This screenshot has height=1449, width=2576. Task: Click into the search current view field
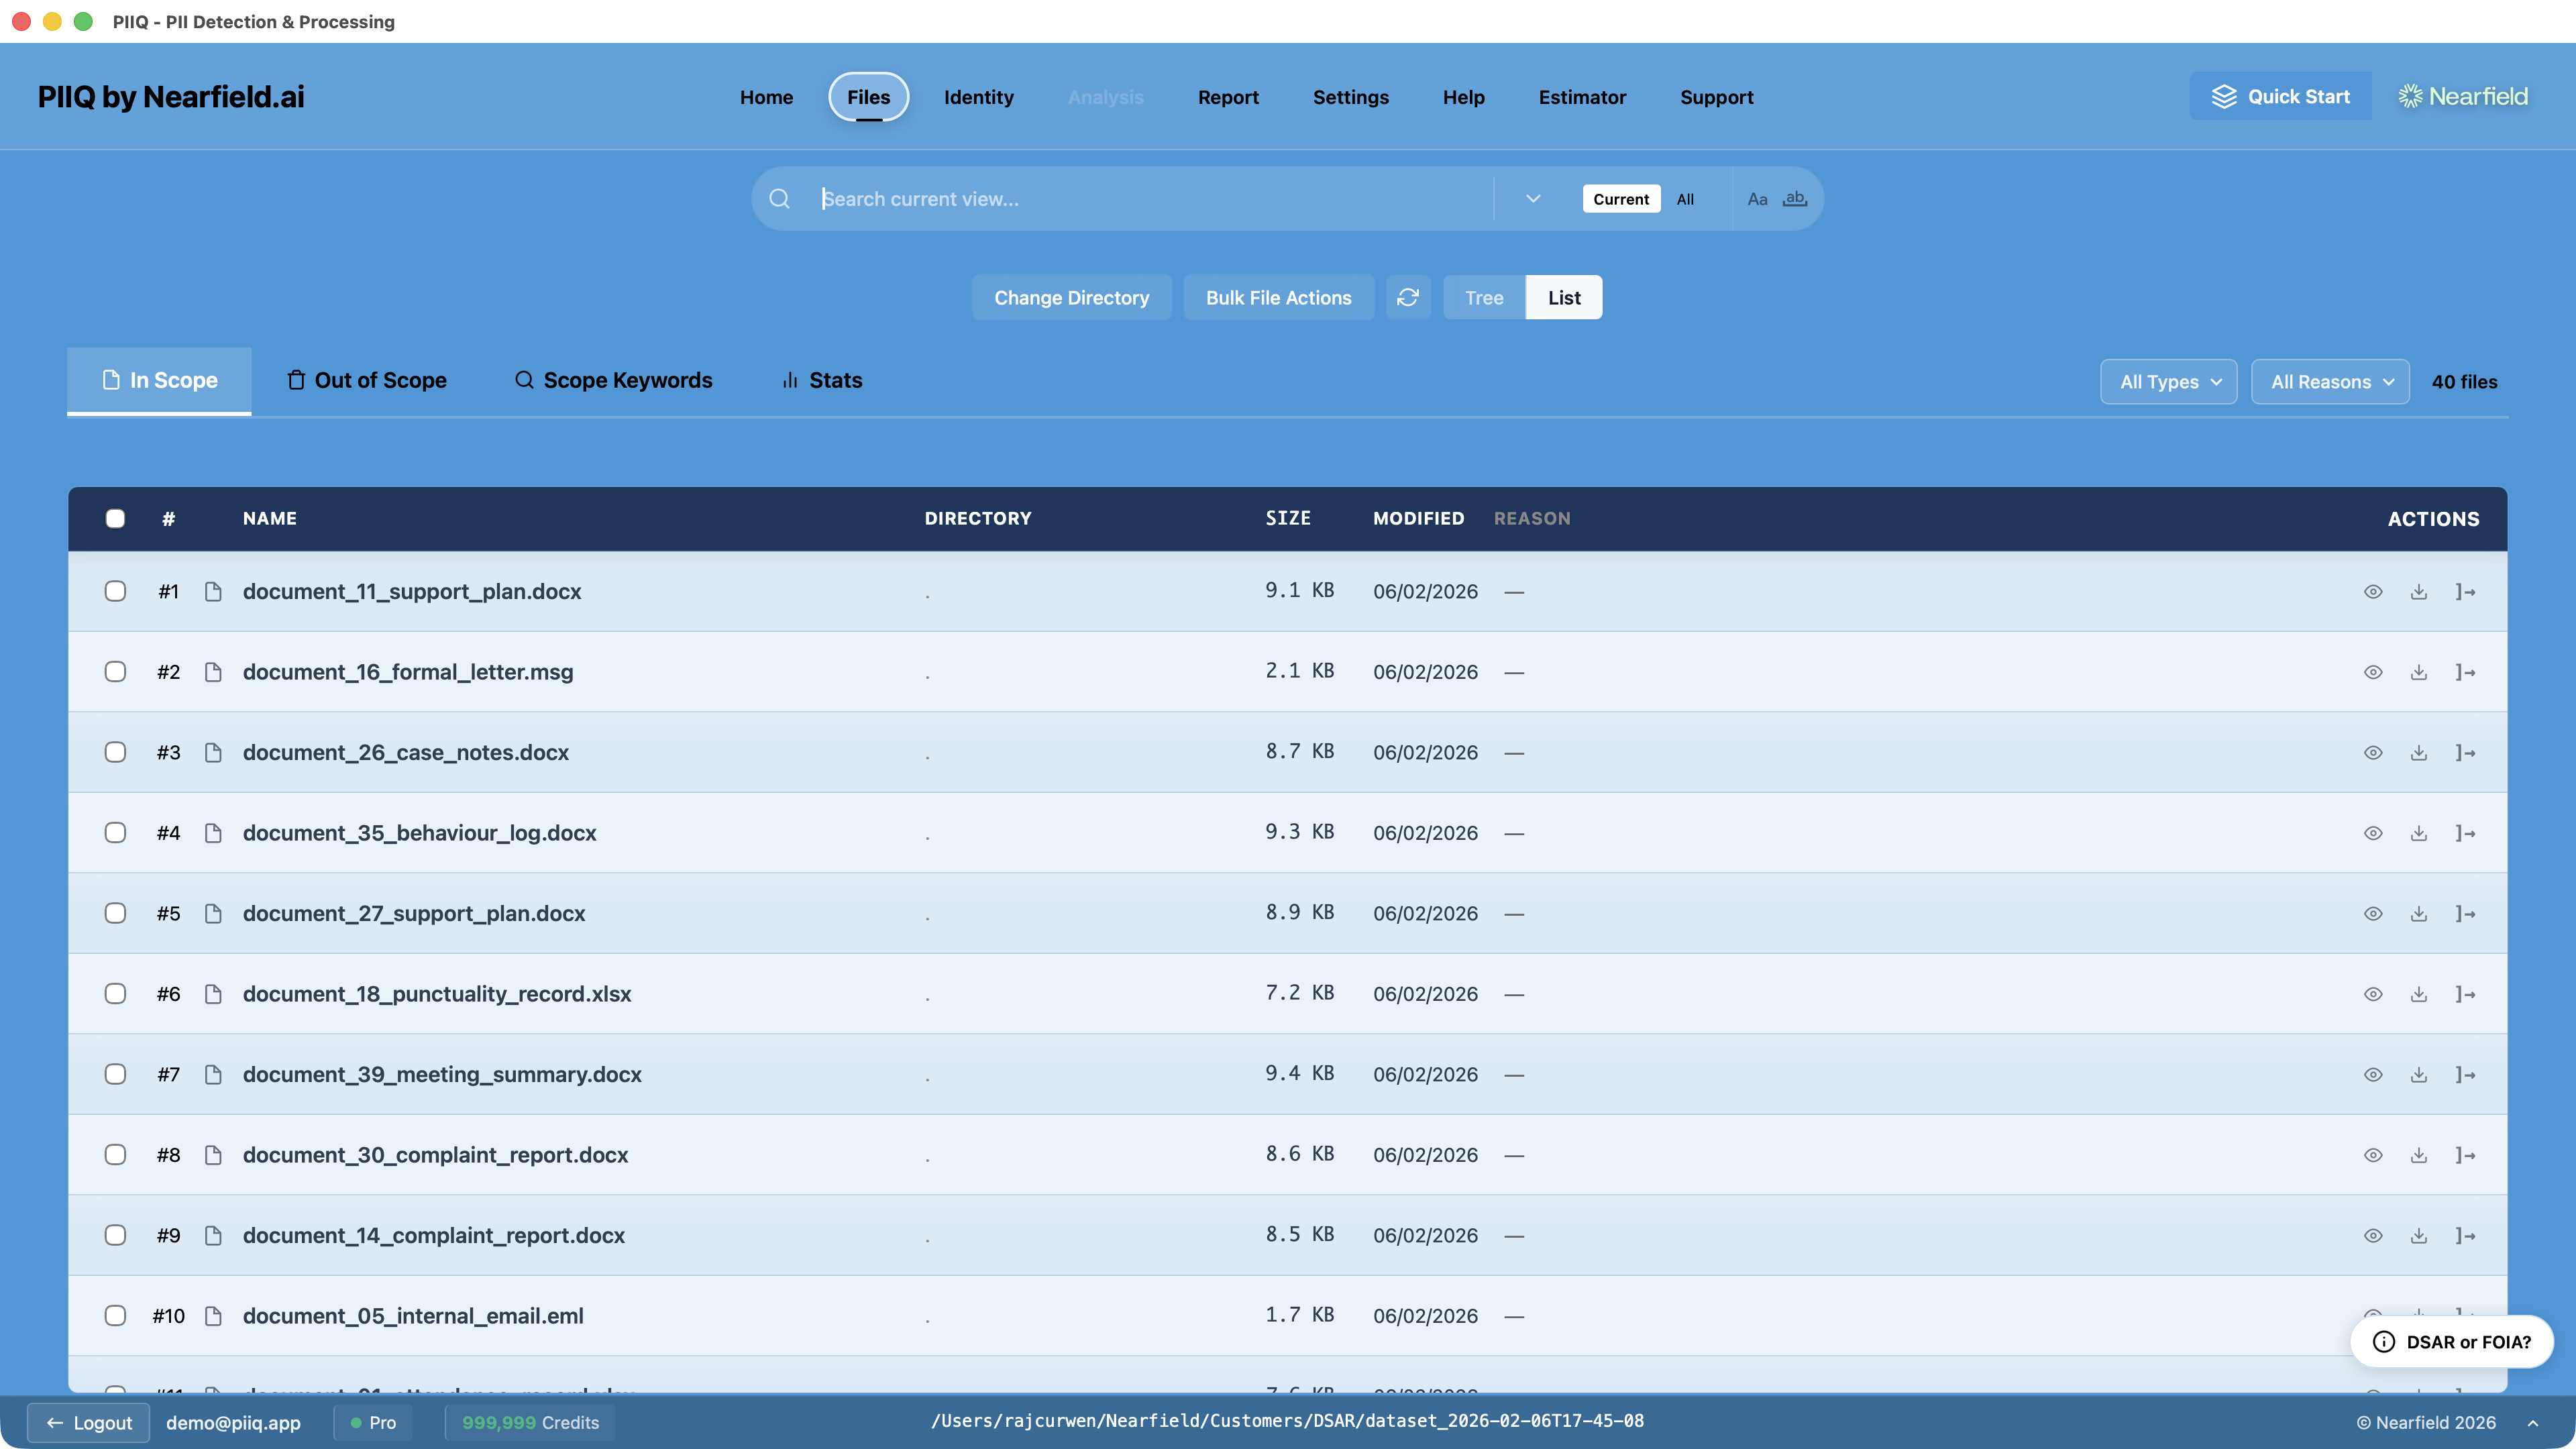pyautogui.click(x=1150, y=199)
